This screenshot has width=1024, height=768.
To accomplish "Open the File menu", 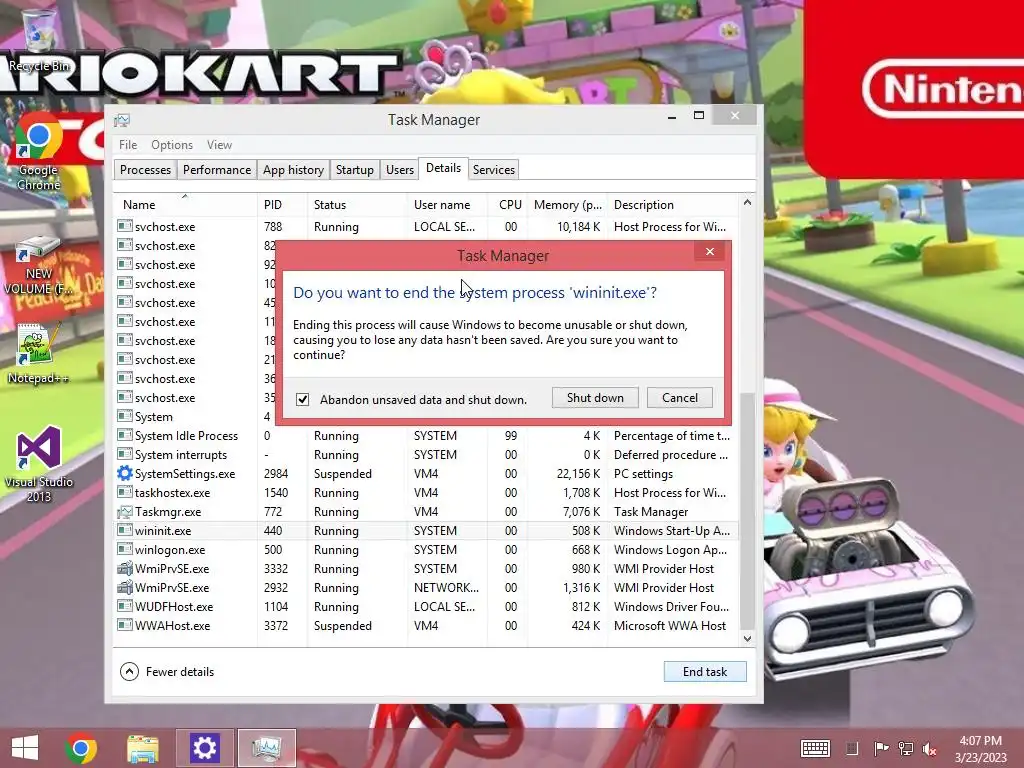I will (128, 145).
